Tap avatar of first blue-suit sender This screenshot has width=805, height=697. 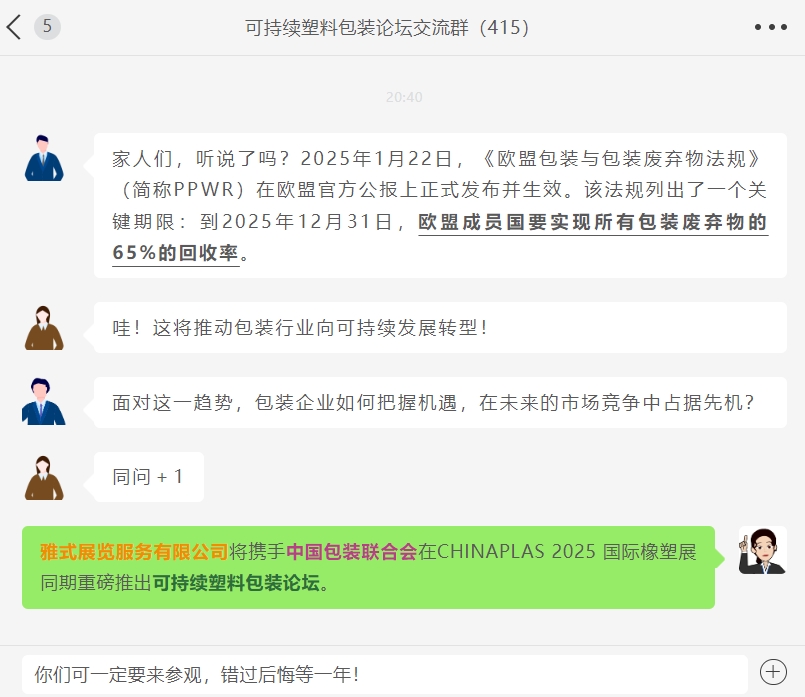click(x=44, y=158)
